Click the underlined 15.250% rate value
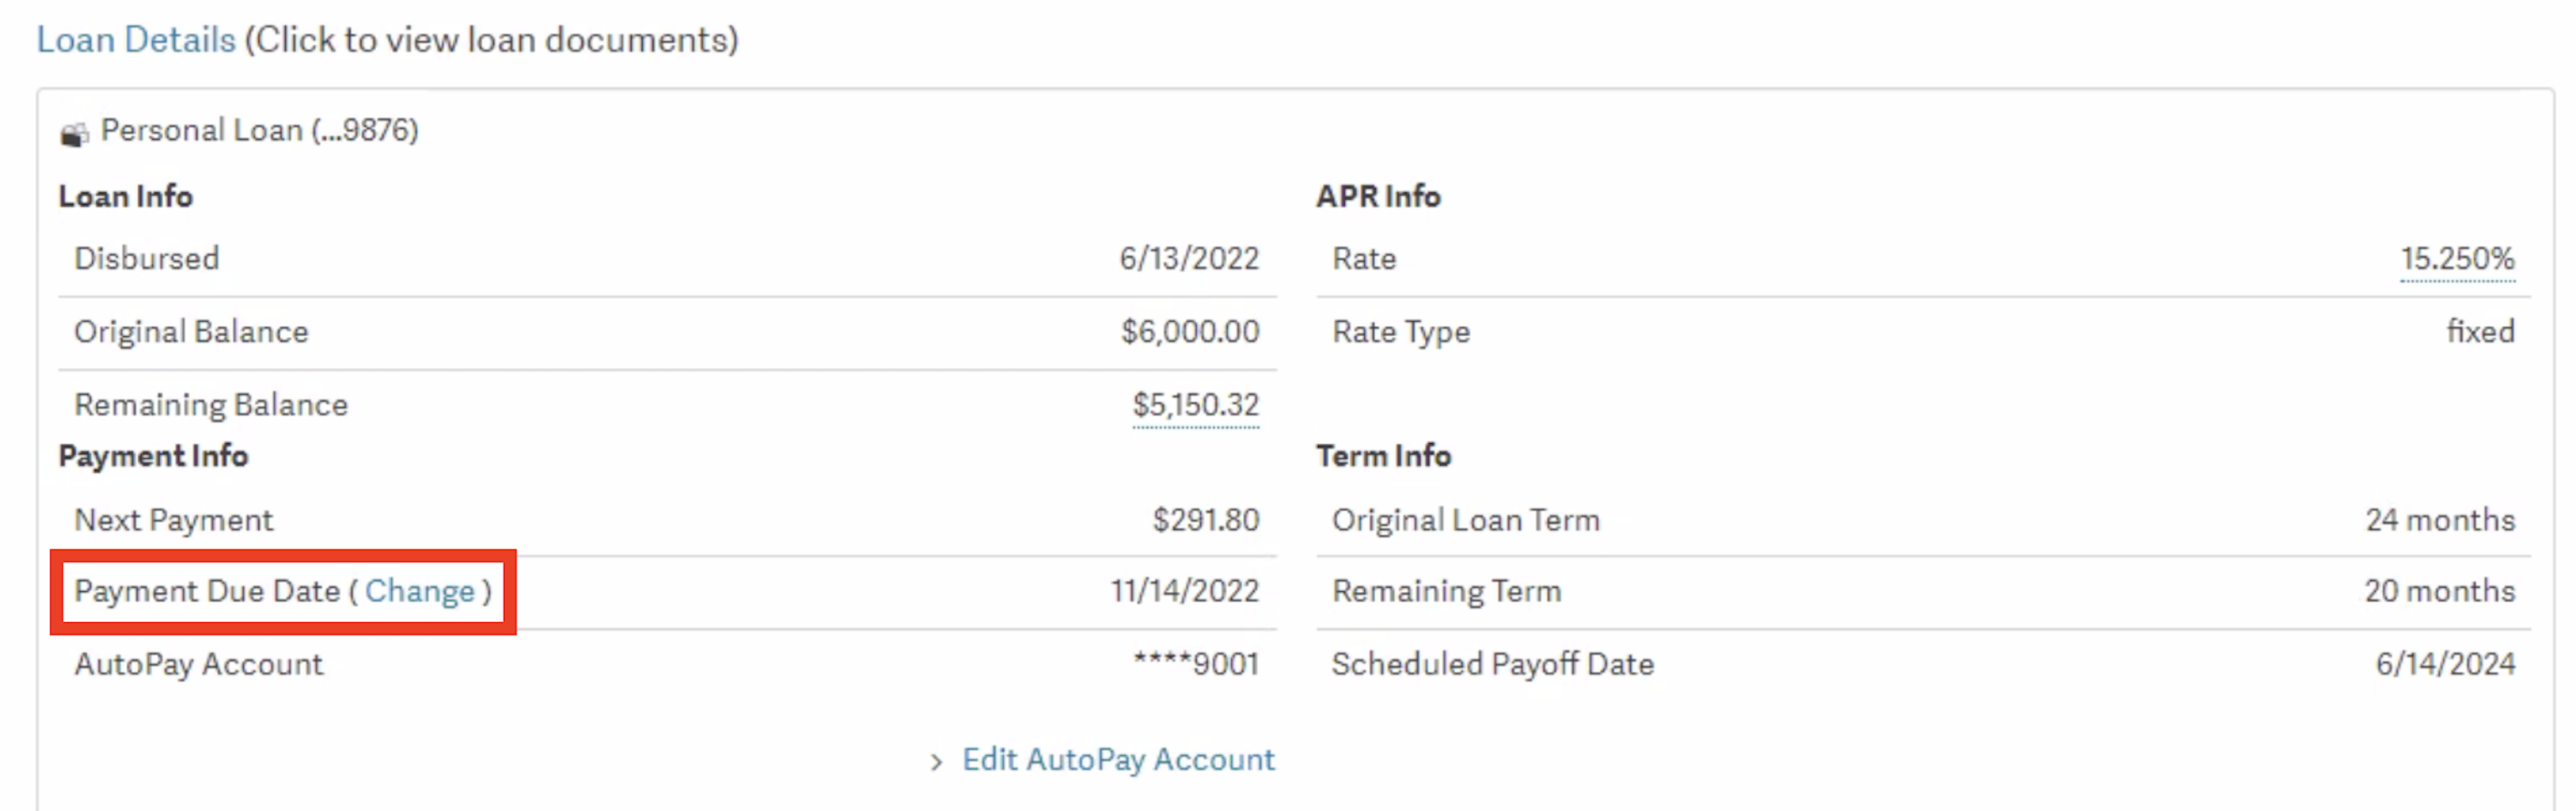 point(2457,259)
